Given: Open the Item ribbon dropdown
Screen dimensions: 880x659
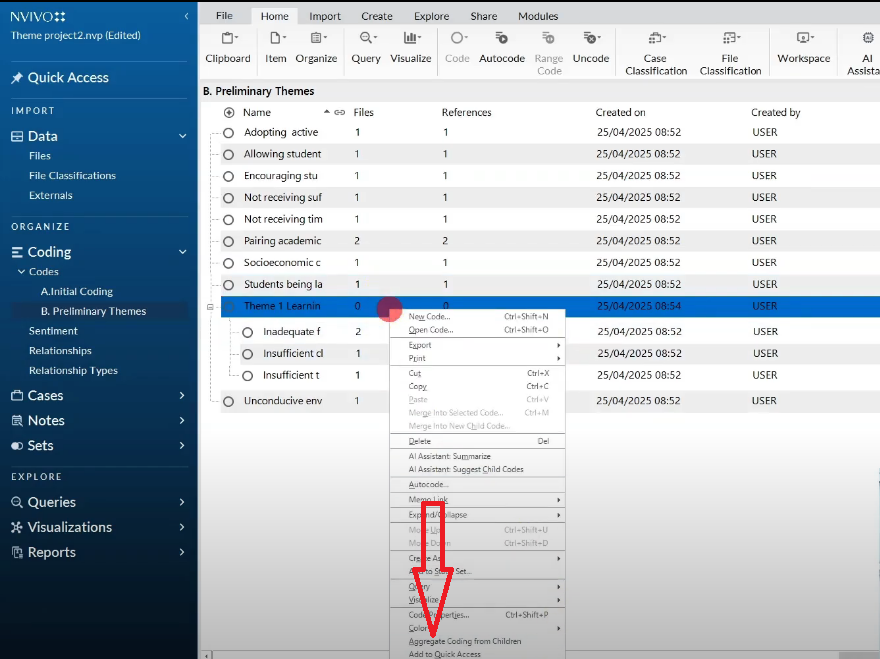Looking at the screenshot, I should click(276, 48).
